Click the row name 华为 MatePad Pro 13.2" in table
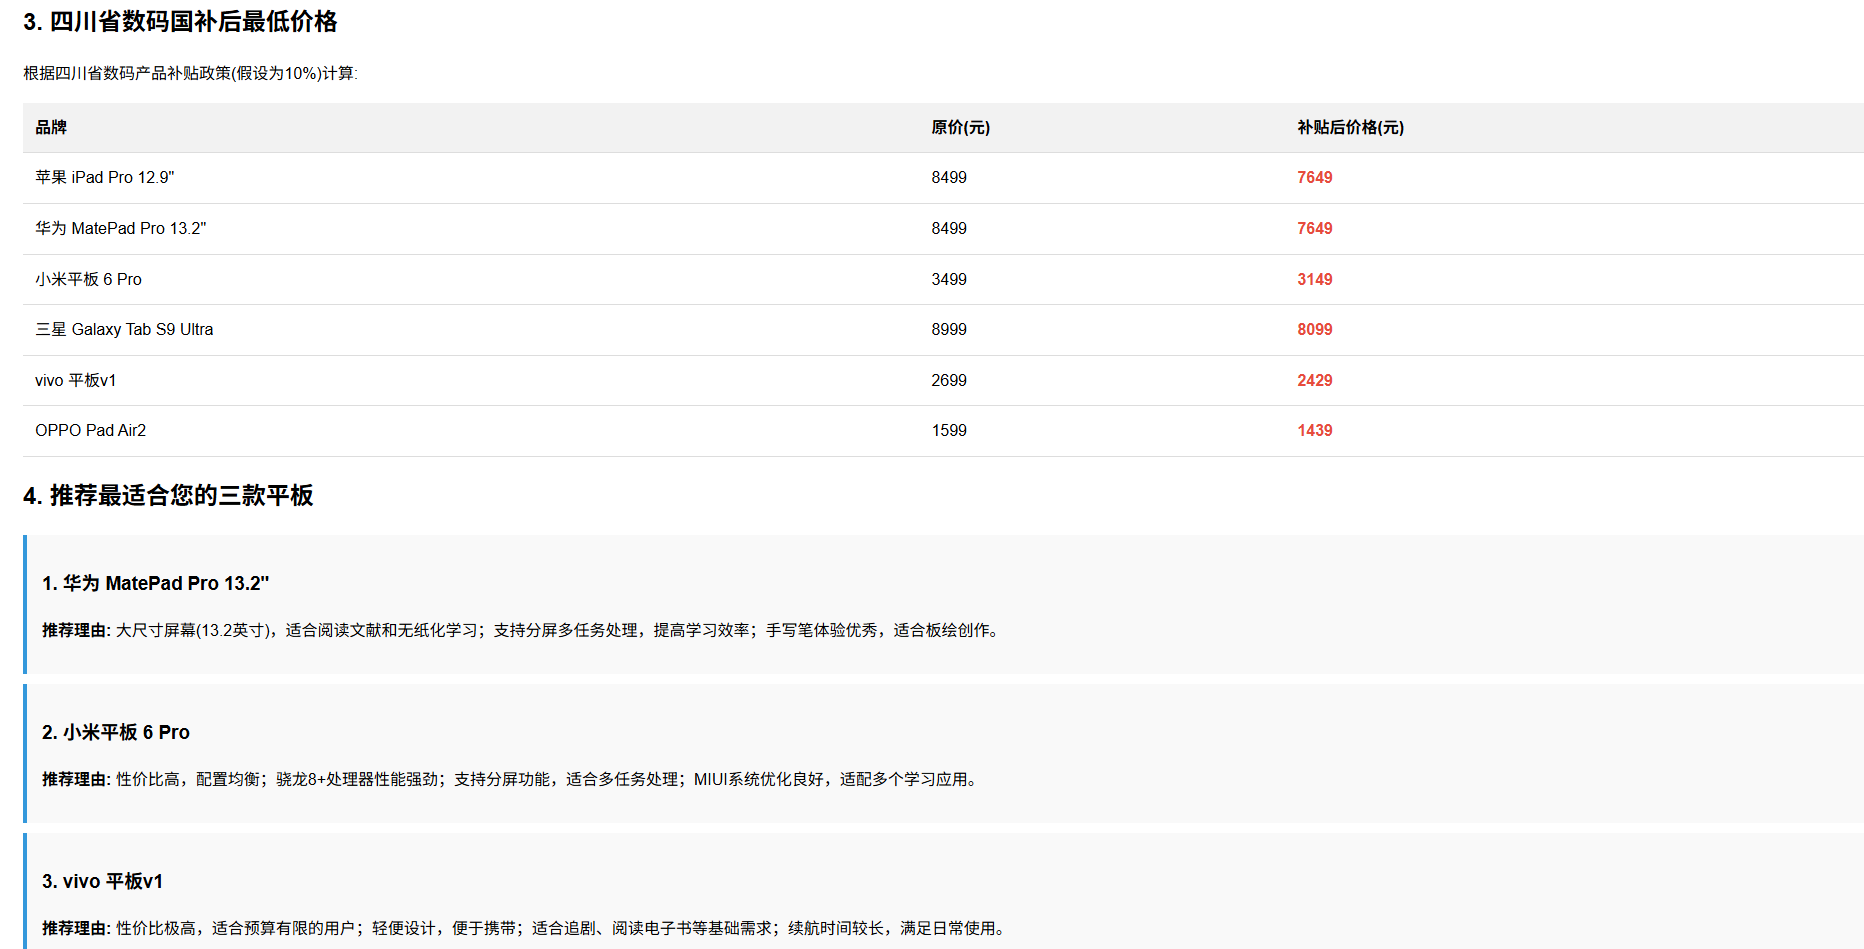The width and height of the screenshot is (1864, 949). pyautogui.click(x=121, y=228)
